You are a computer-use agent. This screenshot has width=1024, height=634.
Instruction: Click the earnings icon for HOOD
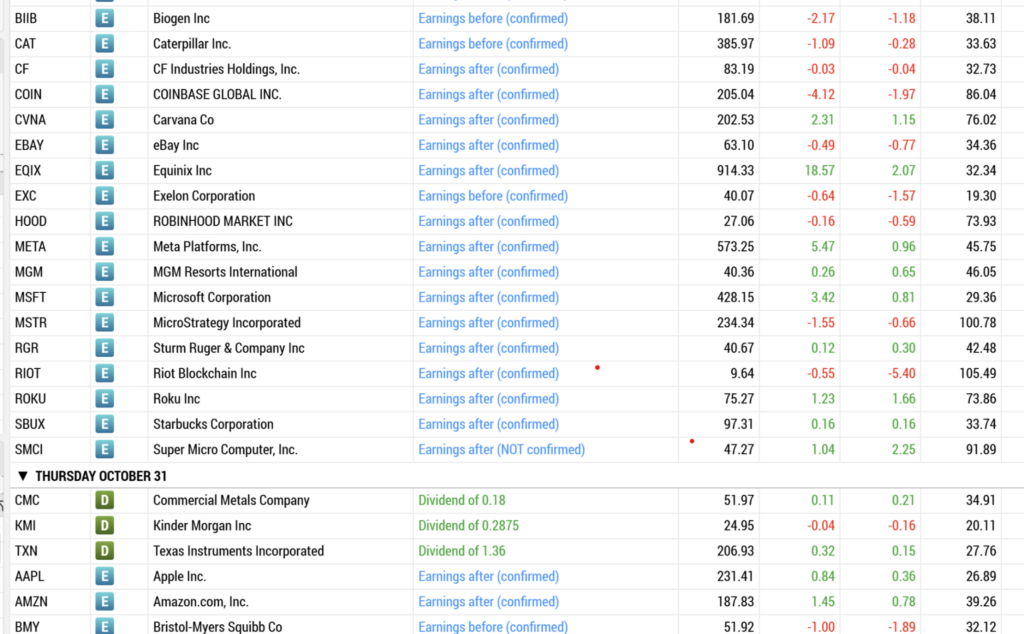click(104, 221)
